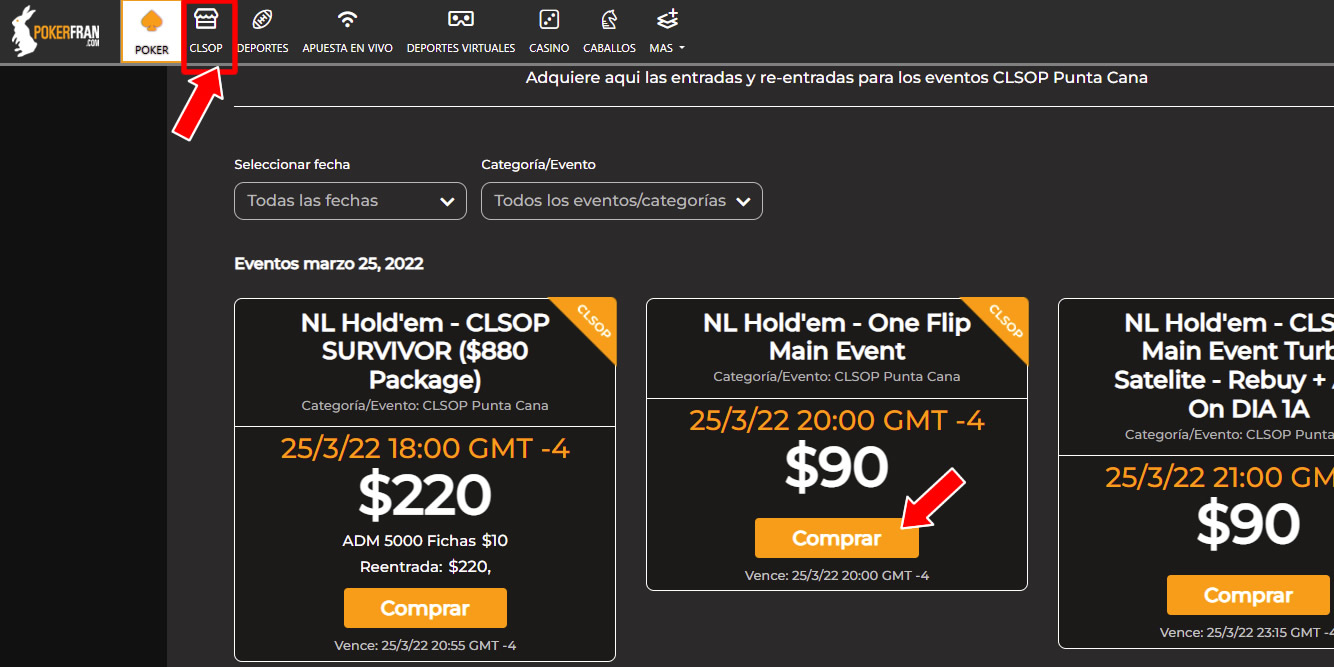This screenshot has width=1334, height=667.
Task: Open the Casino dice icon
Action: pos(549,20)
